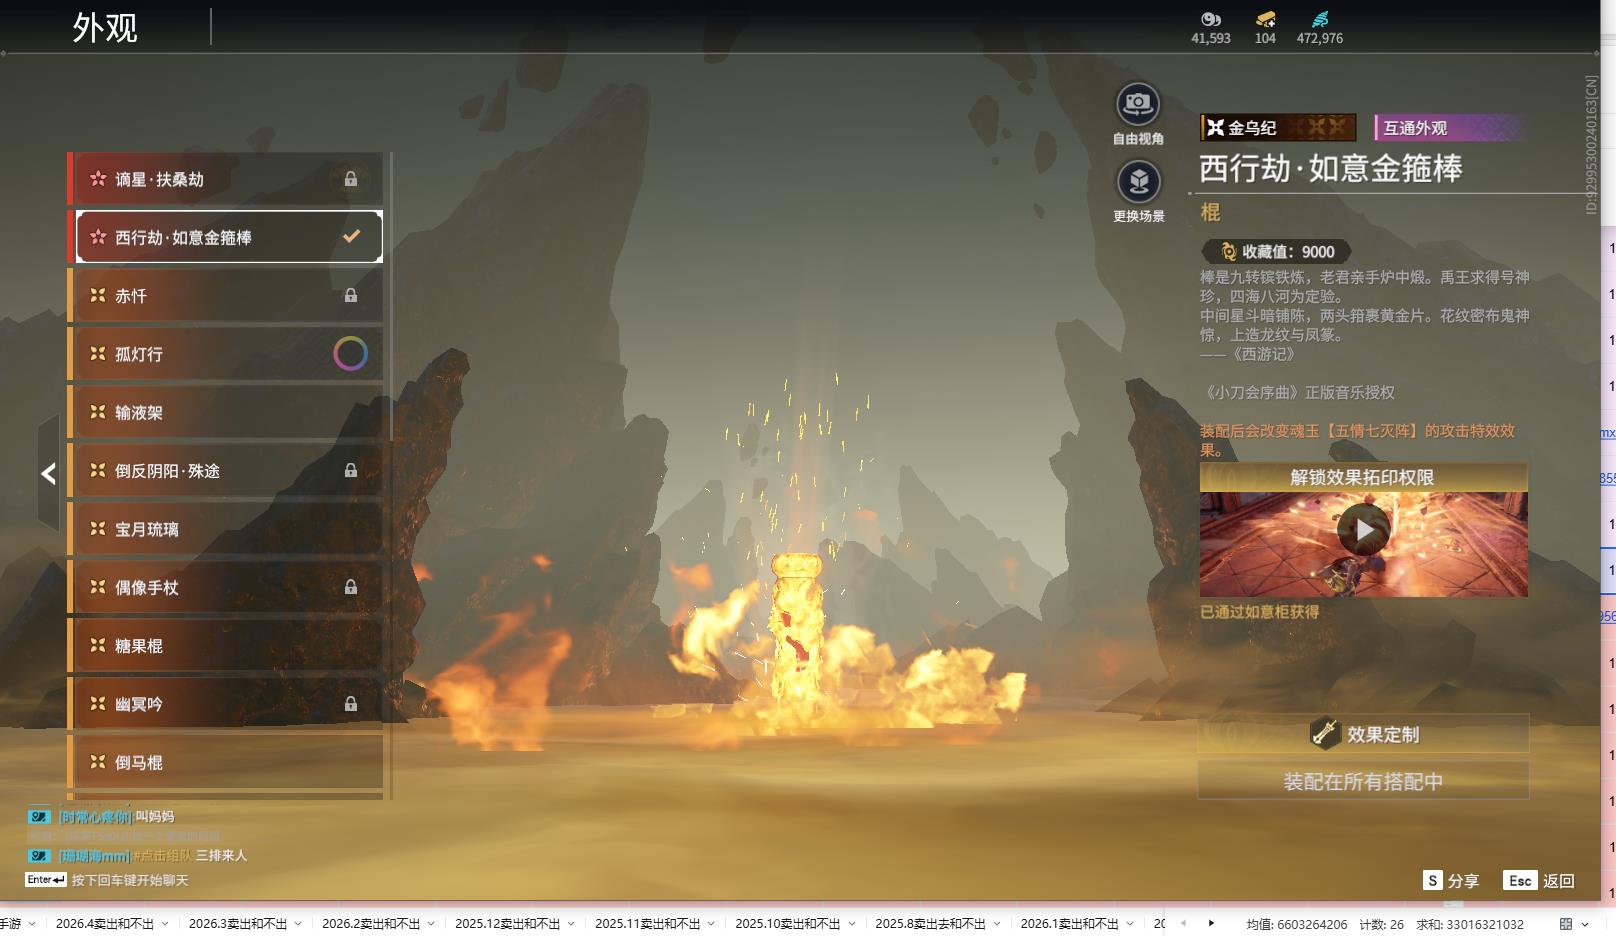Screen dimensions: 1616x939
Task: Click the 效果定制 effect customization button
Action: tap(1363, 734)
